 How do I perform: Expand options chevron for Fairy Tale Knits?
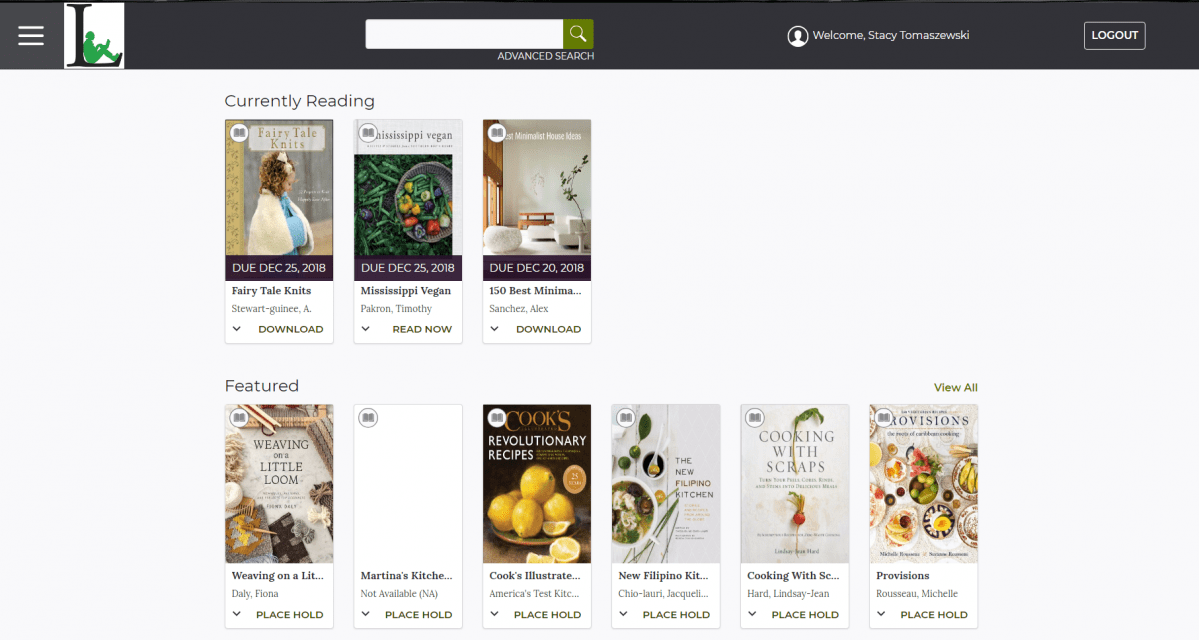click(x=237, y=329)
